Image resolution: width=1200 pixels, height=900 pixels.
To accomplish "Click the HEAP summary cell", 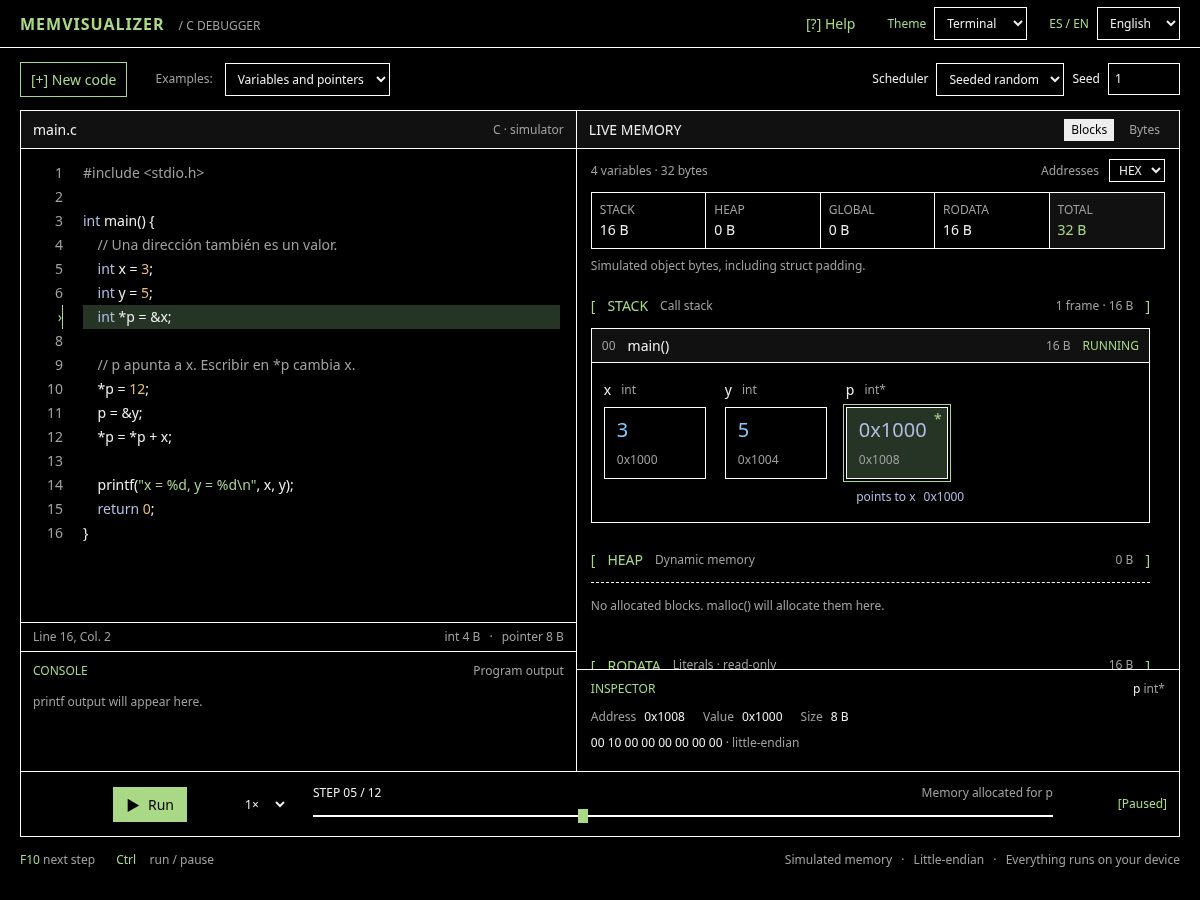I will coord(763,220).
